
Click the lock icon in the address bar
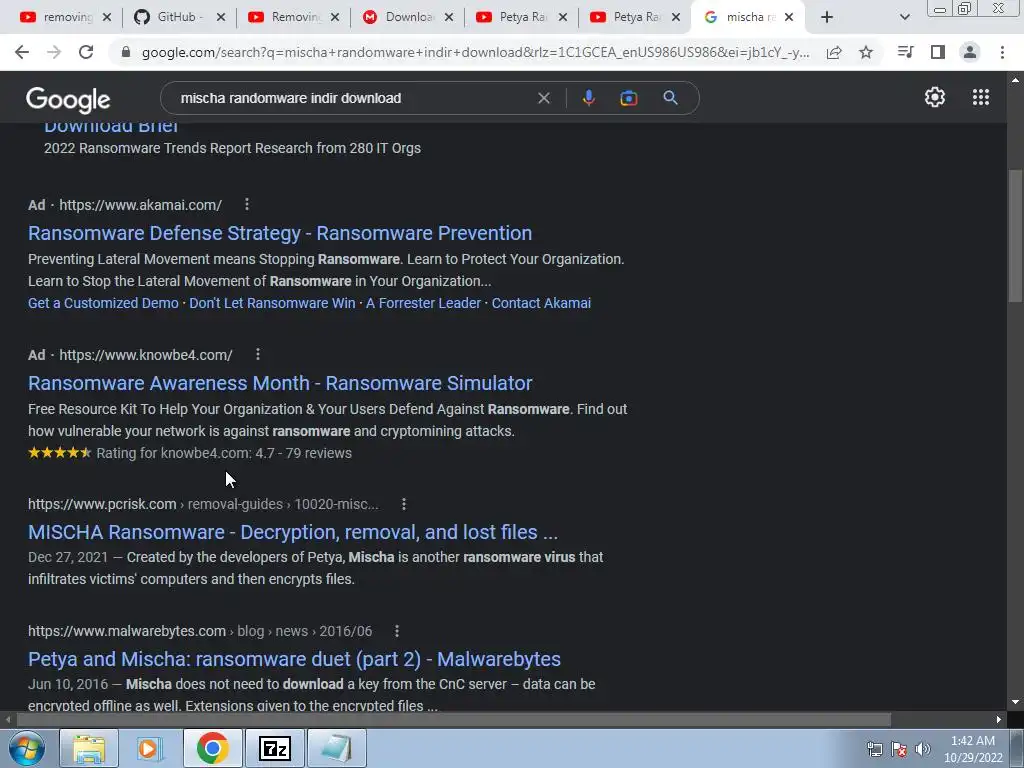tap(126, 52)
